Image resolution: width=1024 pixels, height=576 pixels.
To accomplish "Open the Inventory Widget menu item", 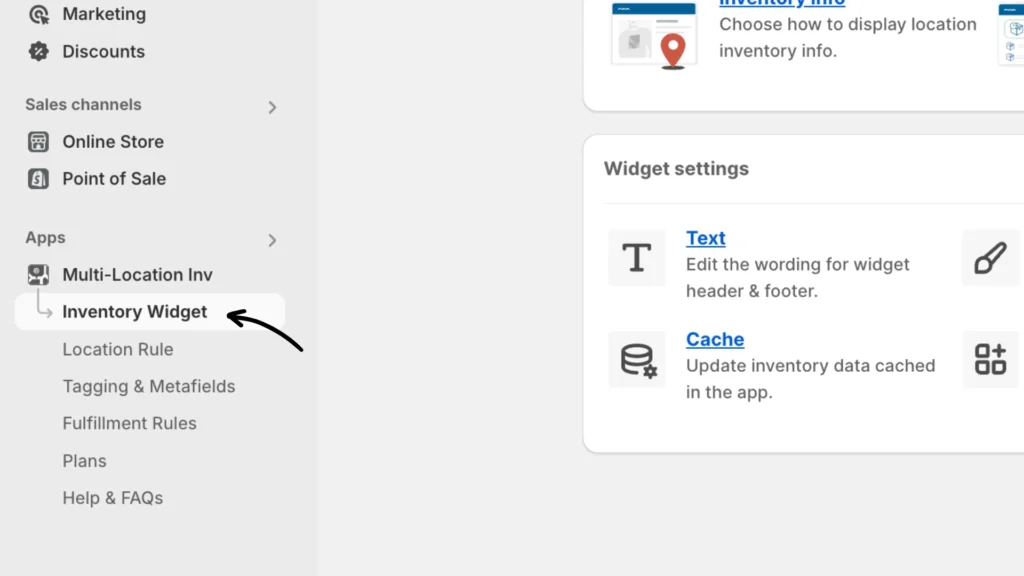I will pos(135,312).
